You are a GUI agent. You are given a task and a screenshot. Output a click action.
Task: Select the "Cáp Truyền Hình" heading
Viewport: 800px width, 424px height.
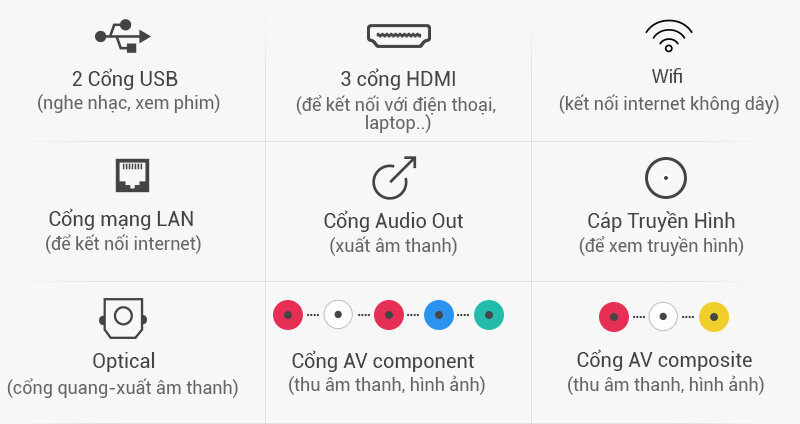[x=661, y=221]
